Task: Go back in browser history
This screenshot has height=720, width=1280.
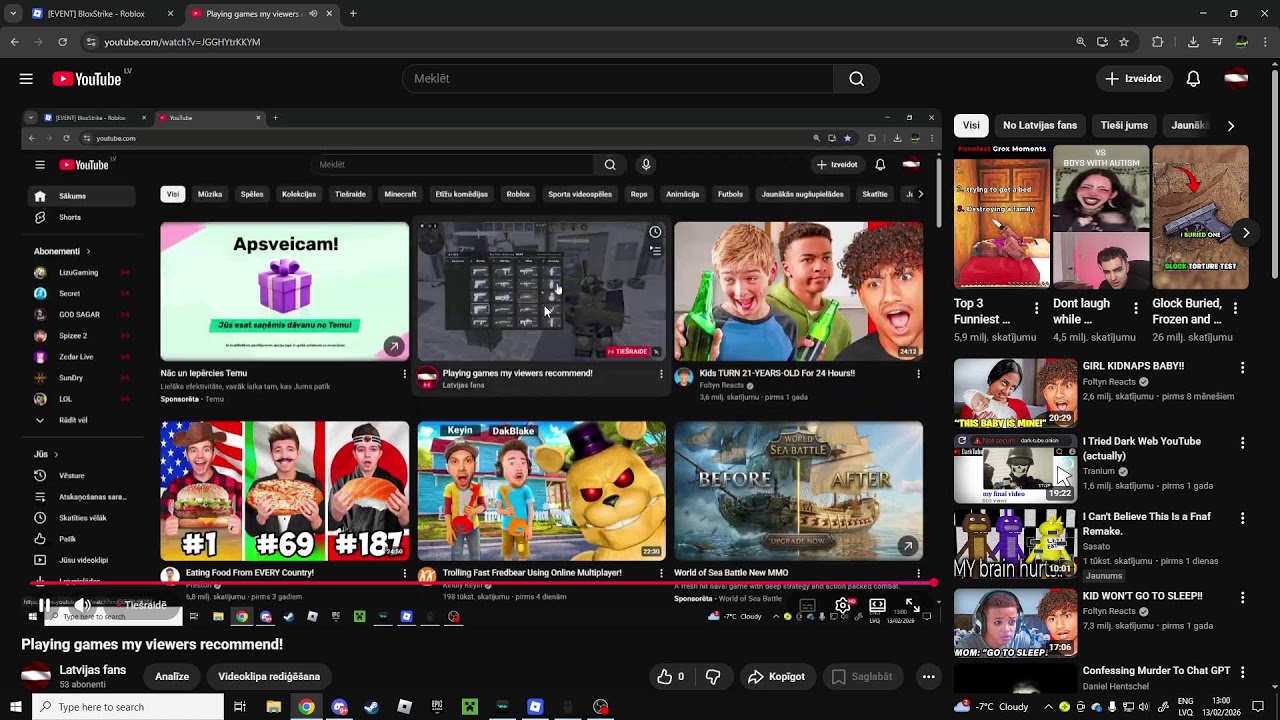Action: click(x=14, y=42)
